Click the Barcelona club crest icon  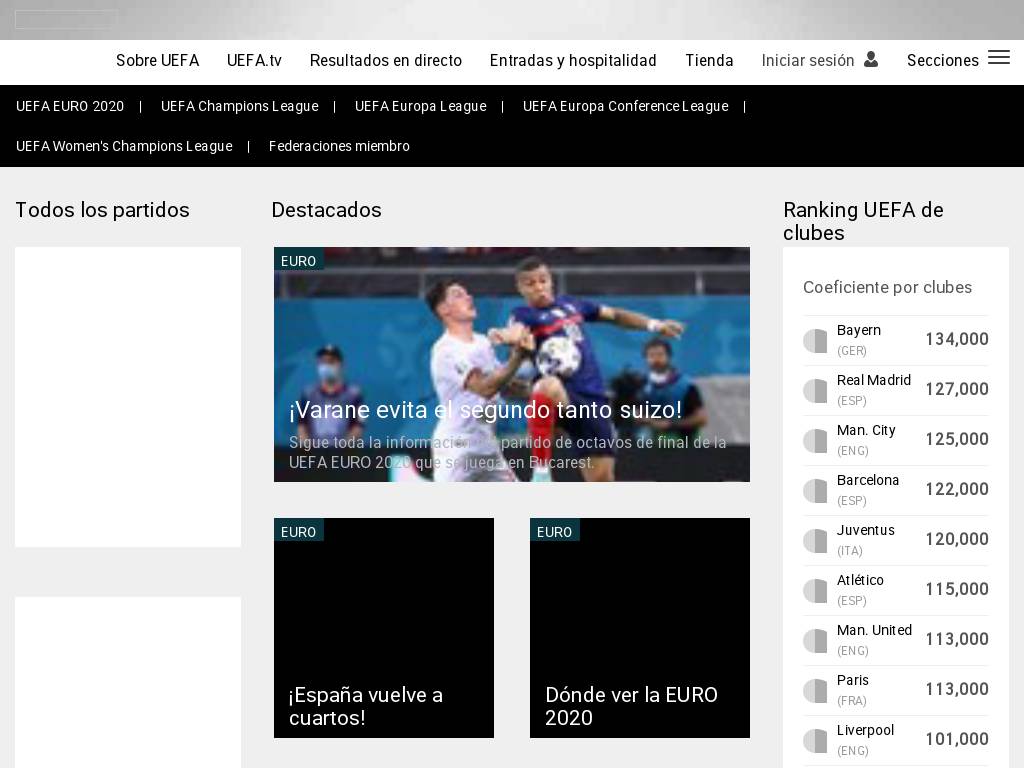point(815,491)
